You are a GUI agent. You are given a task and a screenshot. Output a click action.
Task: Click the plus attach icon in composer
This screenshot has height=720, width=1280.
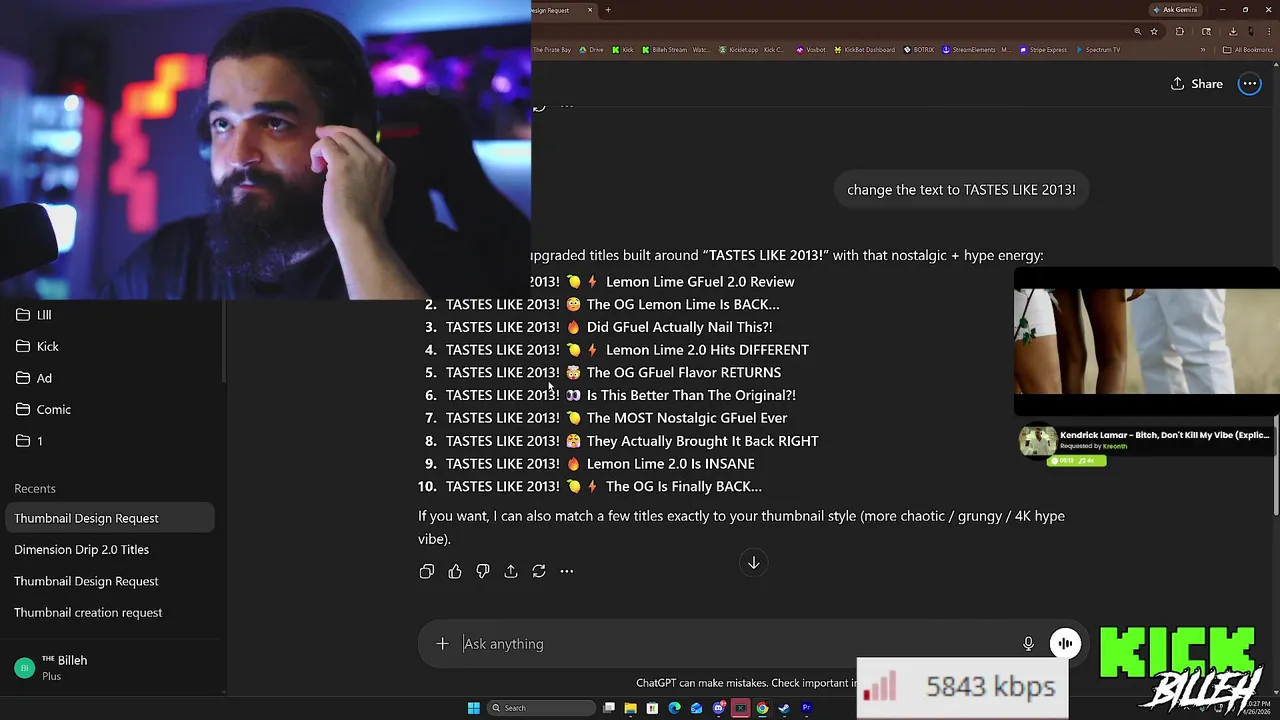[x=442, y=644]
